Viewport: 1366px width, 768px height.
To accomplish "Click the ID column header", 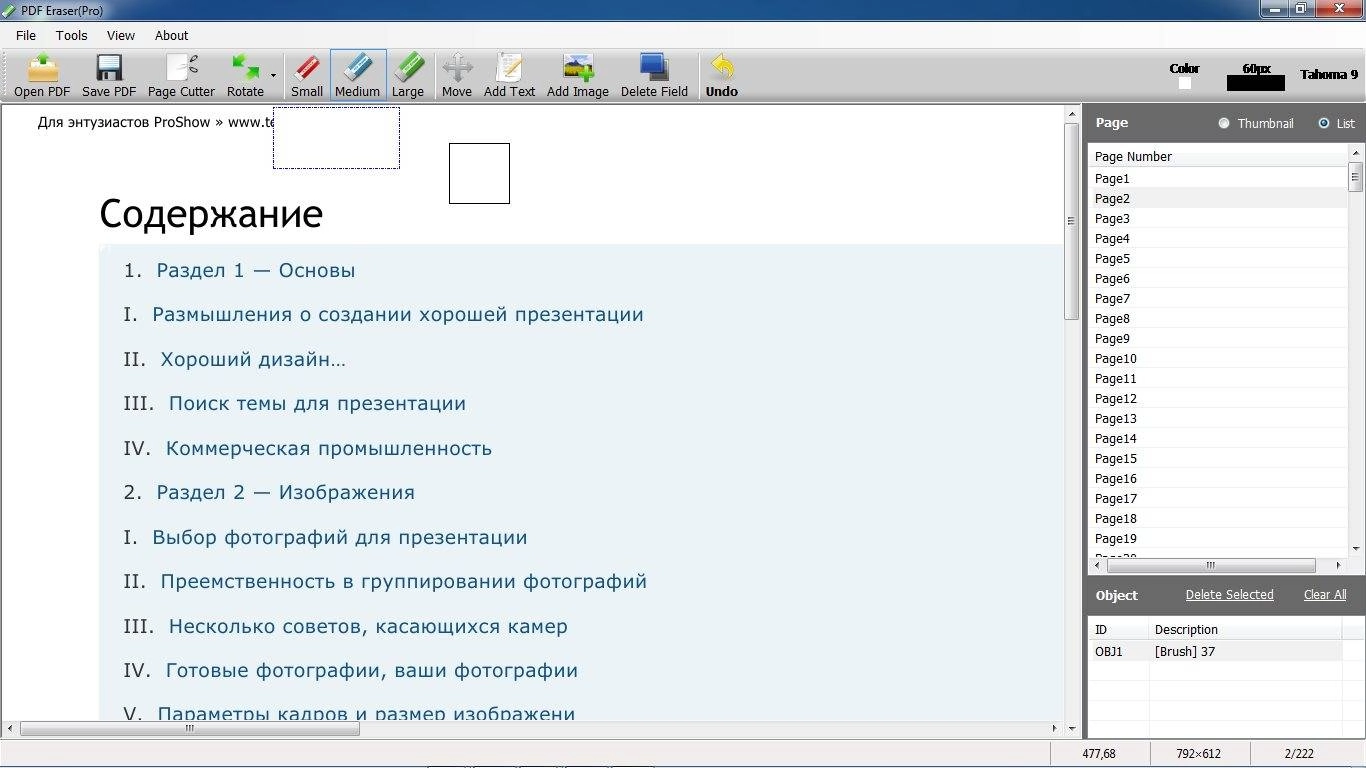I will (x=1119, y=629).
